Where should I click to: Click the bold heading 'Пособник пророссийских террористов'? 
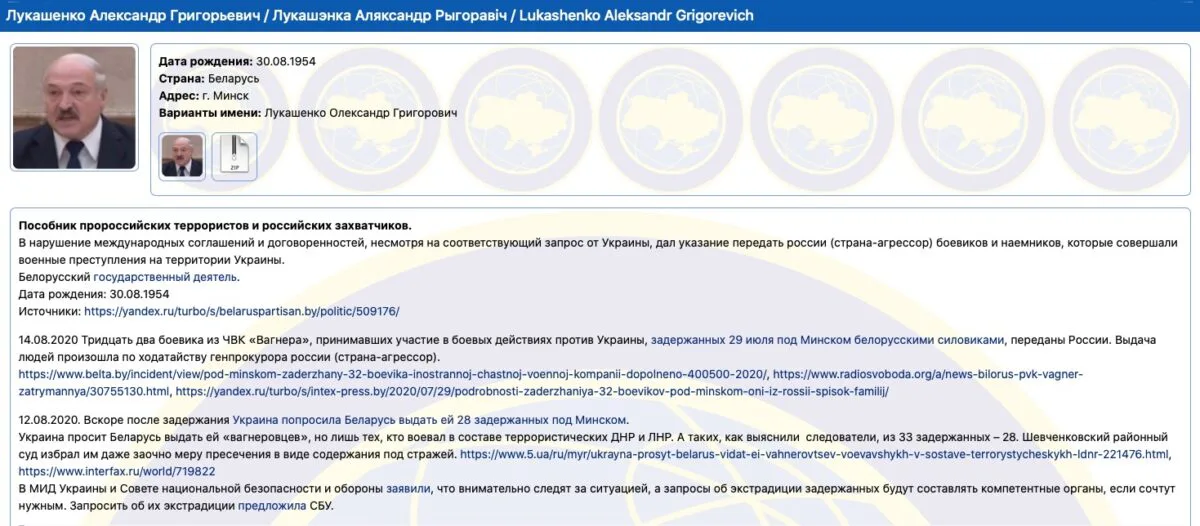[215, 226]
